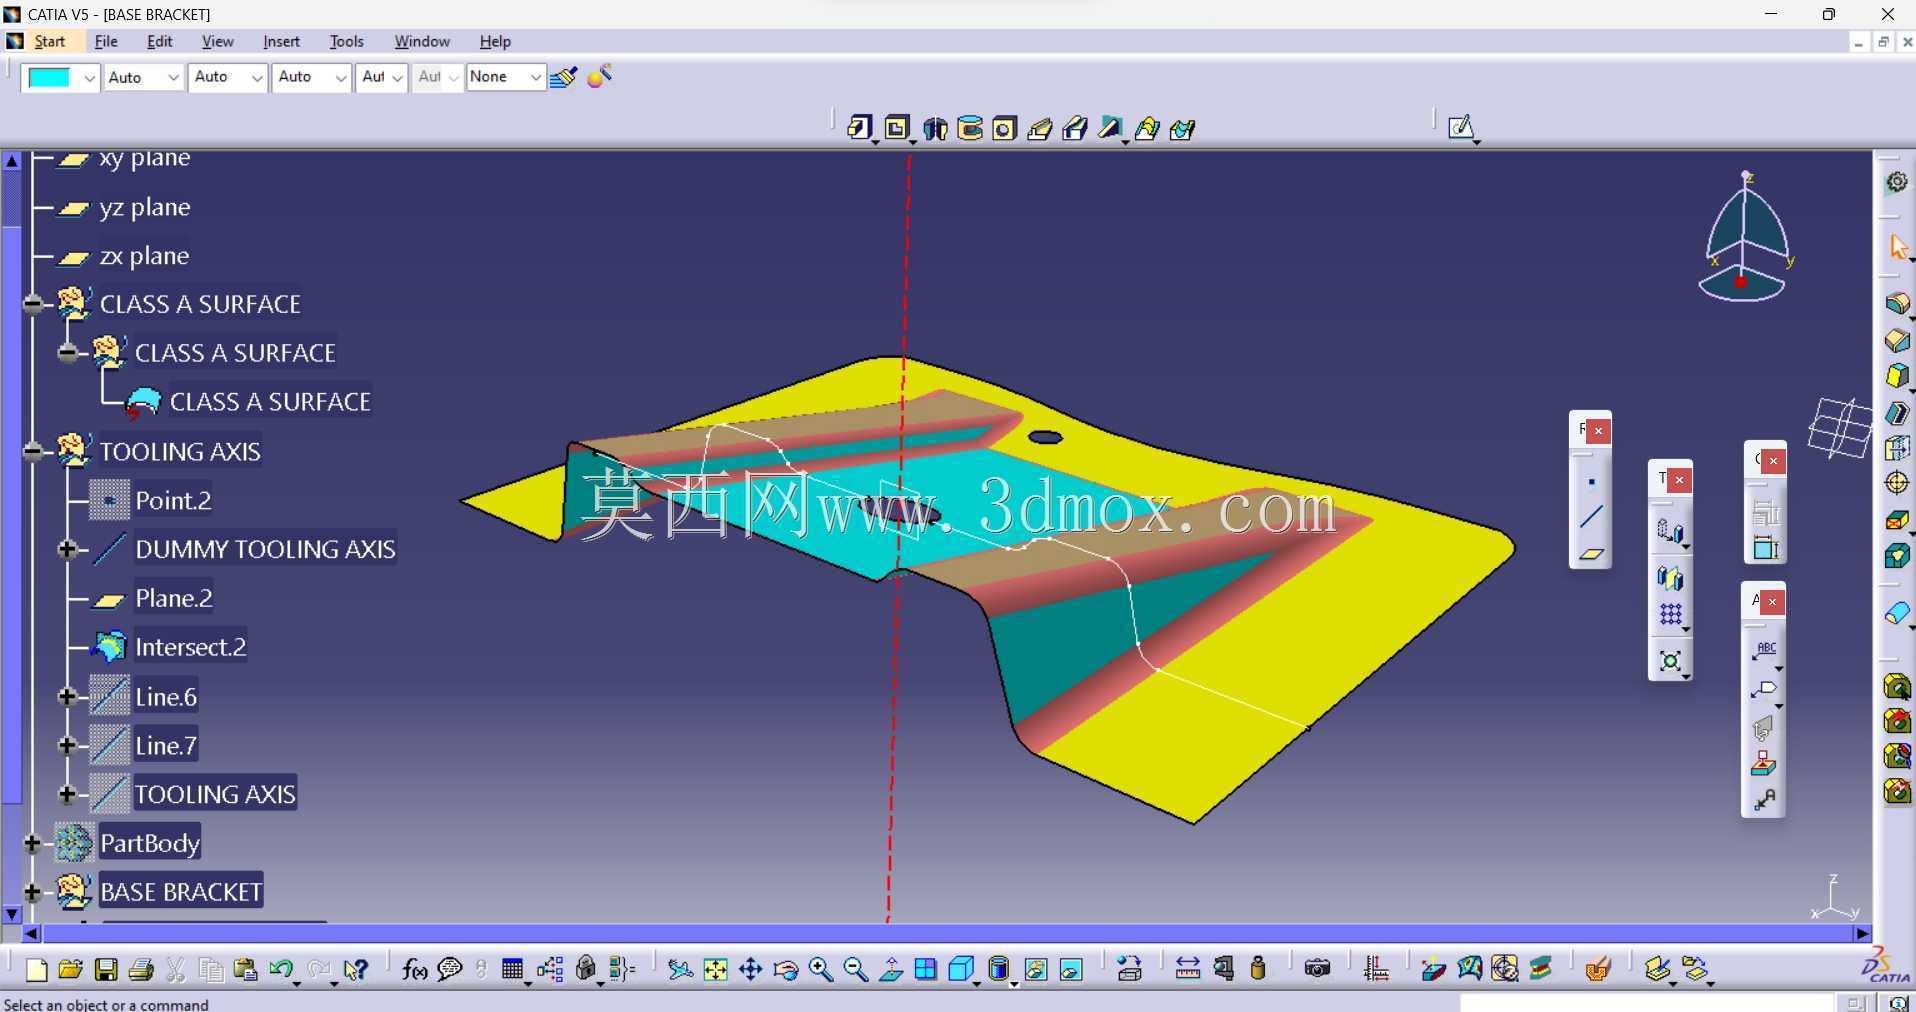Select the Multi-sections Solid tool icon
Screen dimensions: 1916x1012
[x=1147, y=129]
